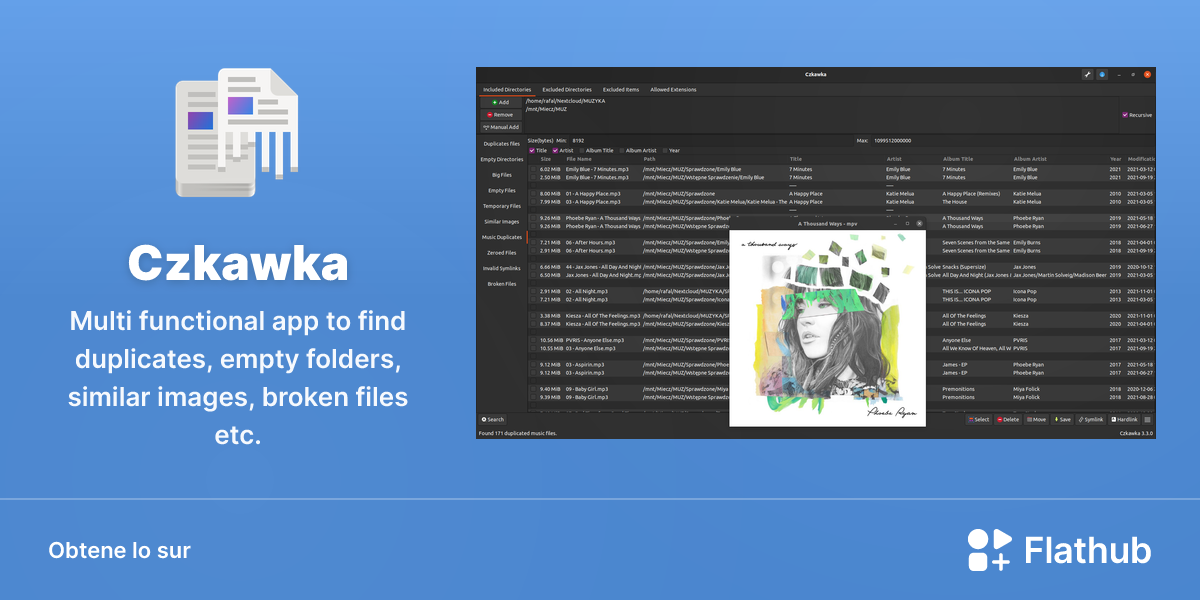Select Invalid Symlinks in sidebar
The height and width of the screenshot is (600, 1200).
[501, 268]
